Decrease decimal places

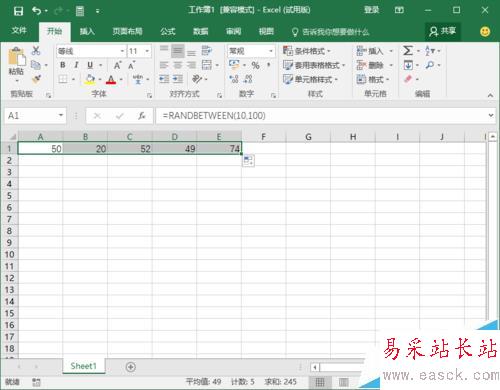(x=248, y=79)
